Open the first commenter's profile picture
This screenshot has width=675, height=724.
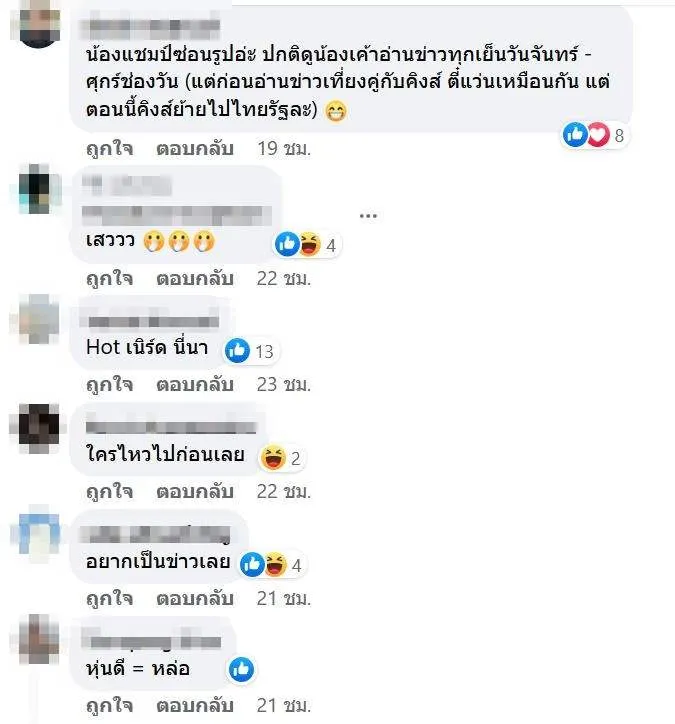[40, 24]
